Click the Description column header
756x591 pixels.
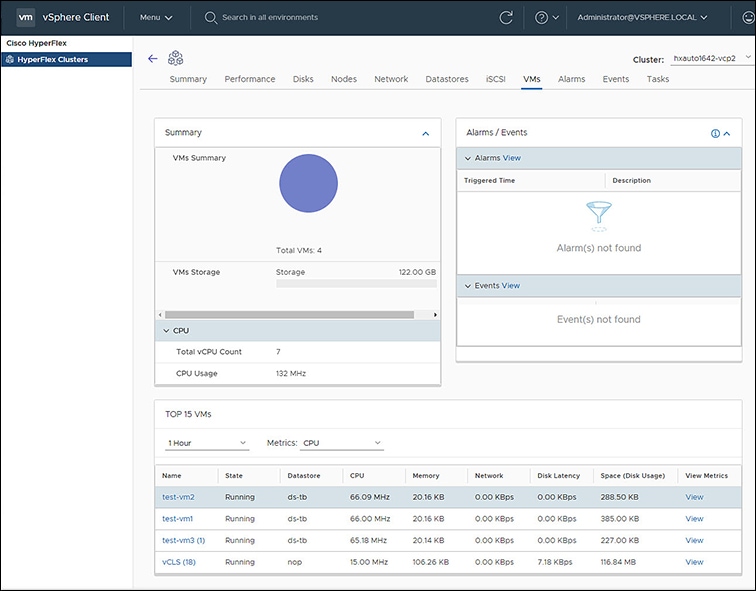tap(632, 180)
